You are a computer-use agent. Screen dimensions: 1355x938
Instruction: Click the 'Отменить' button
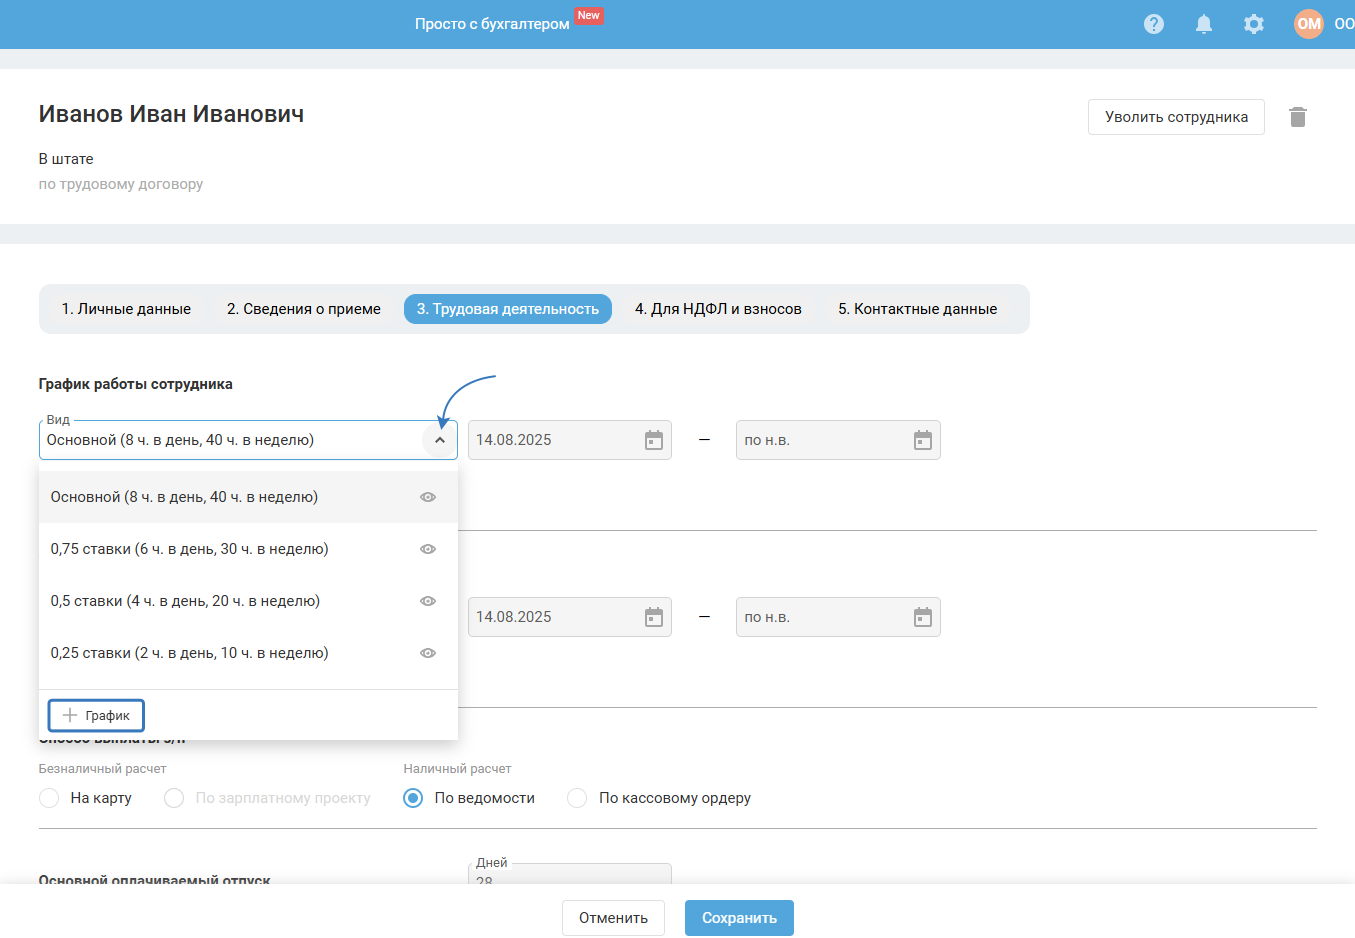[x=613, y=918]
